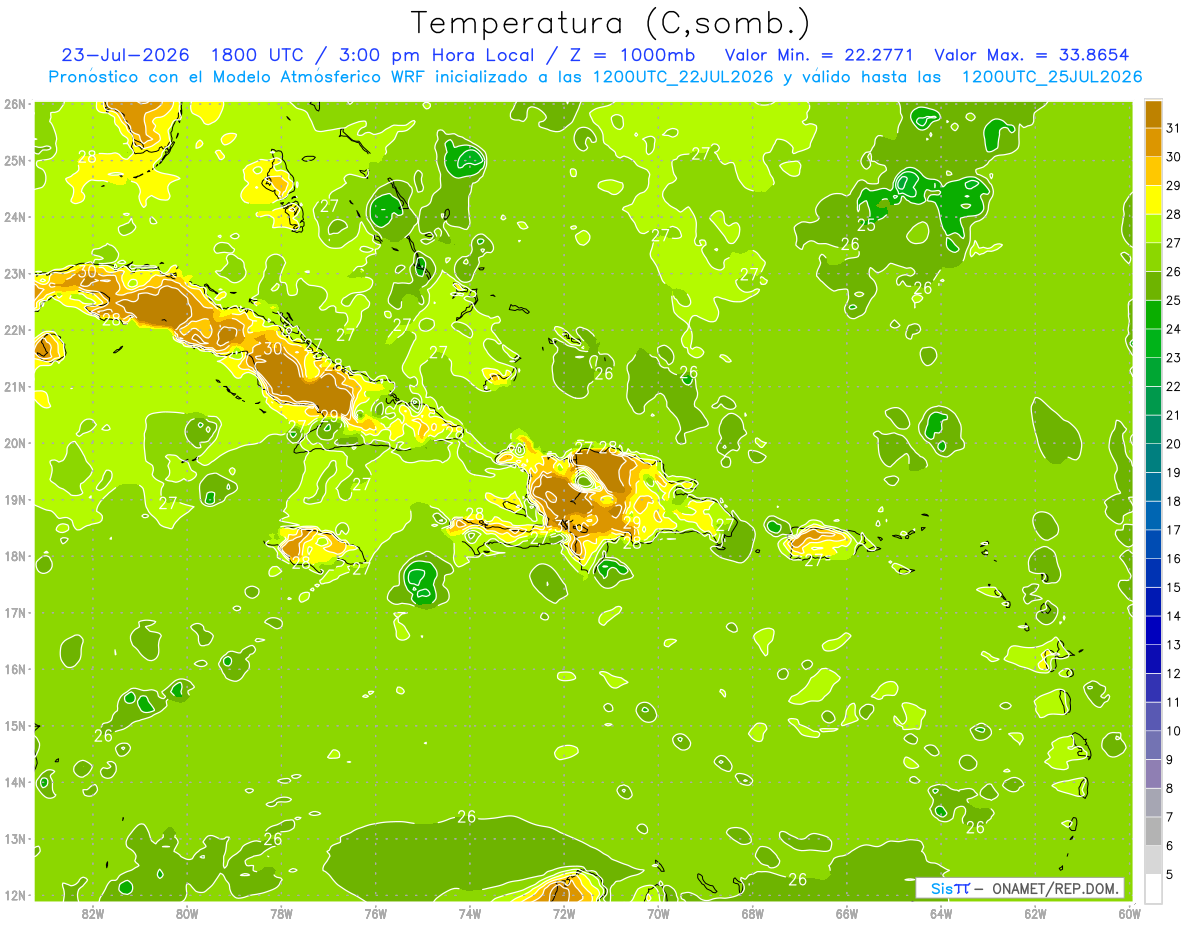Click legend value 30
Image resolution: width=1200 pixels, height=927 pixels.
click(x=1175, y=157)
